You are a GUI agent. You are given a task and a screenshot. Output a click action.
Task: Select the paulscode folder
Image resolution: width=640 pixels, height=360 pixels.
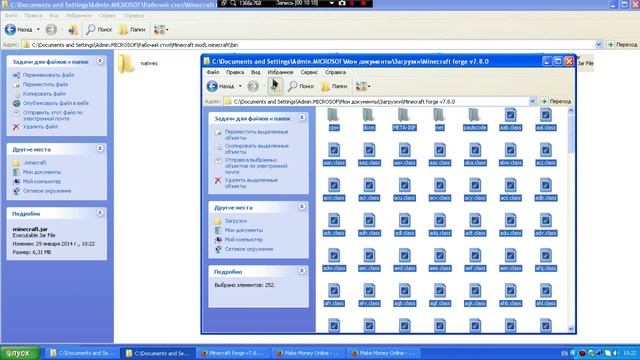pyautogui.click(x=475, y=119)
